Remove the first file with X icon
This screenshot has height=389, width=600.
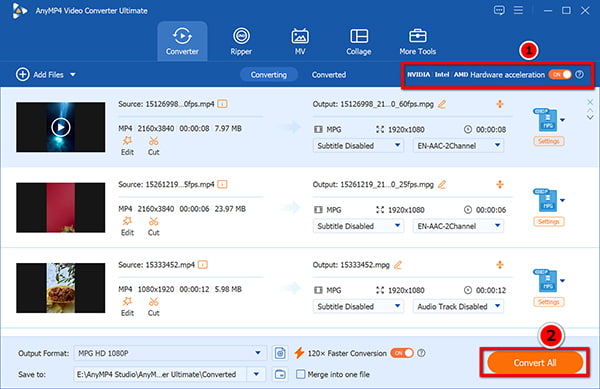coord(590,102)
